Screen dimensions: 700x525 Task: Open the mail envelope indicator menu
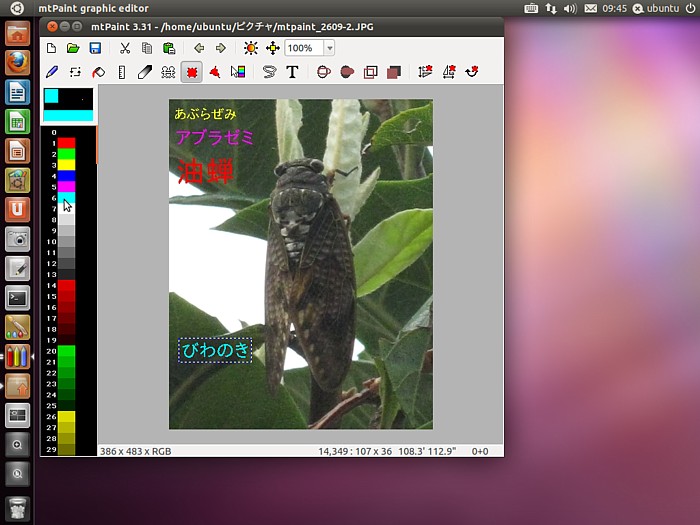591,8
